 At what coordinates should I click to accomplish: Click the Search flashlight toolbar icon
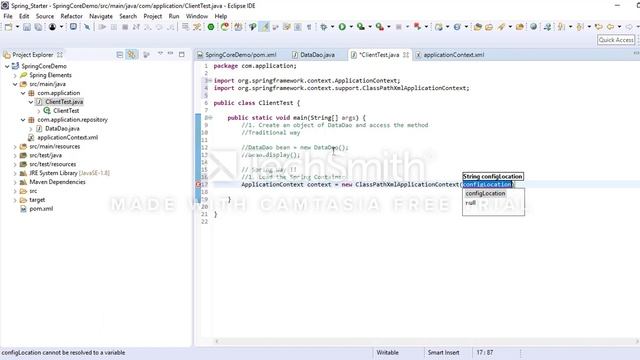[501, 27]
